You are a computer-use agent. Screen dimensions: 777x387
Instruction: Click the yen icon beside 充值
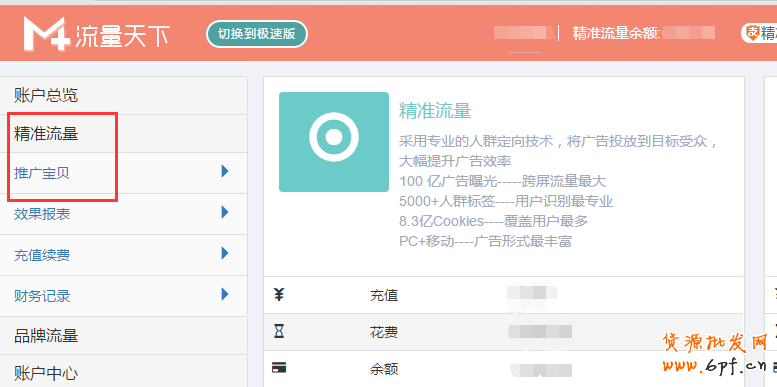tap(279, 294)
